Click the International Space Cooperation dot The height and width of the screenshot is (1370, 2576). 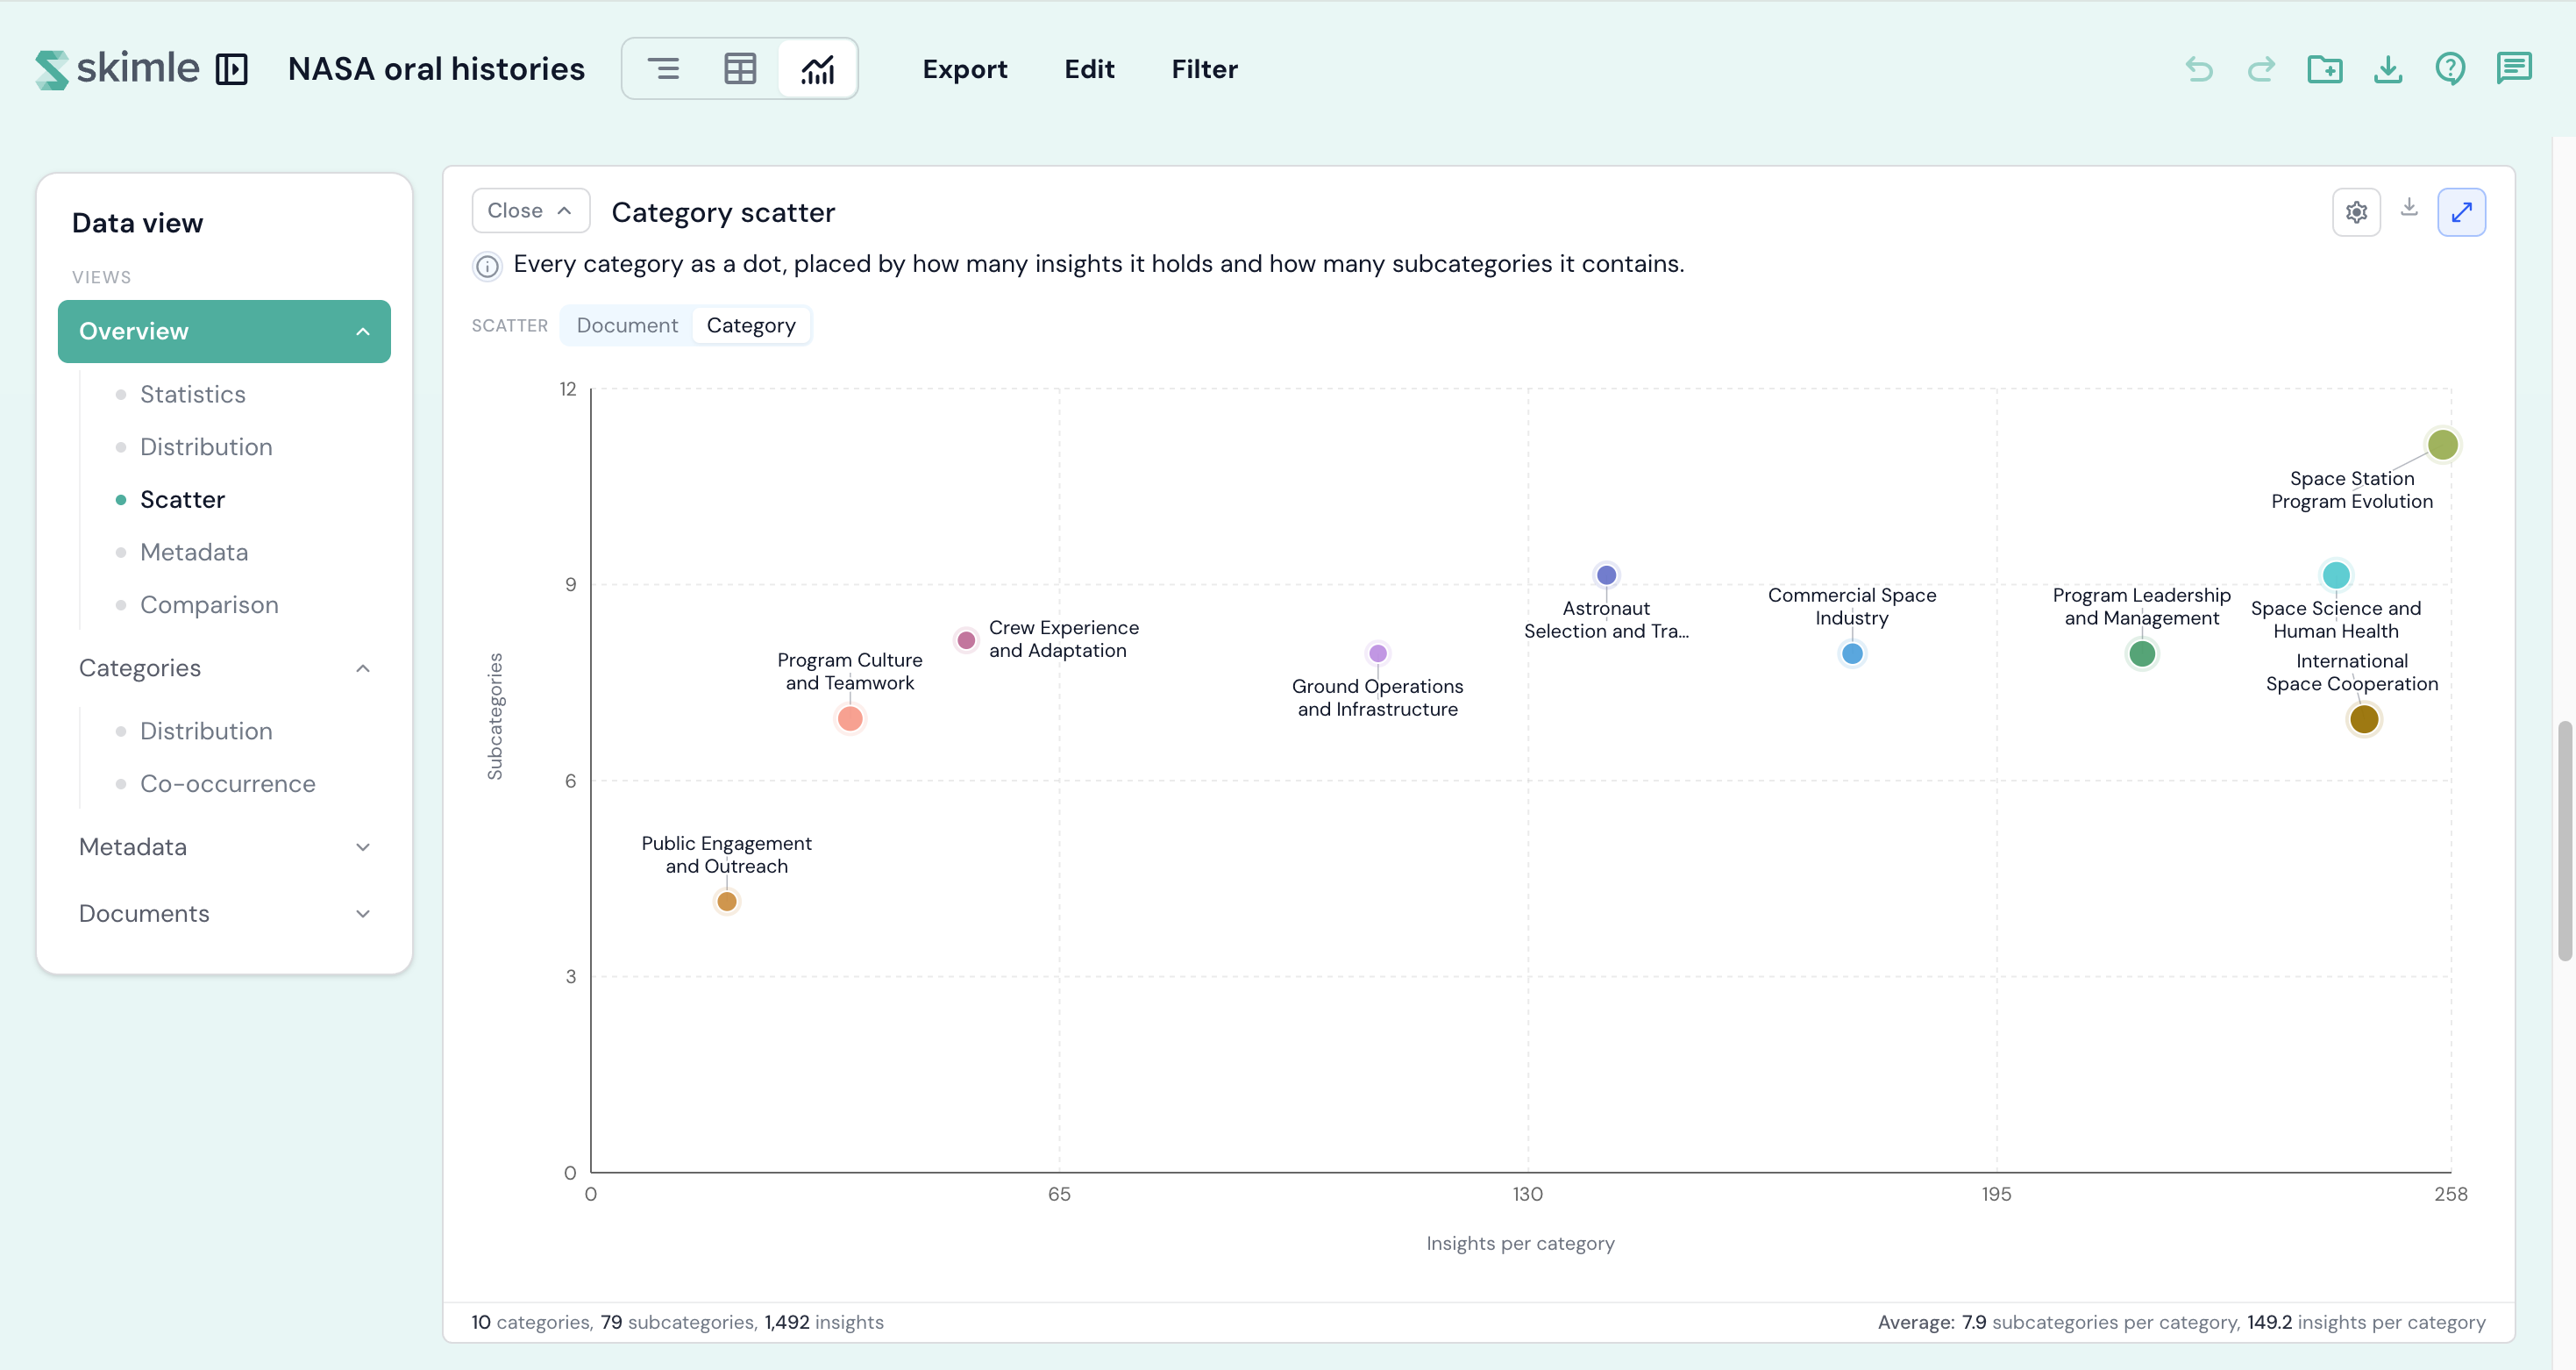coord(2364,719)
